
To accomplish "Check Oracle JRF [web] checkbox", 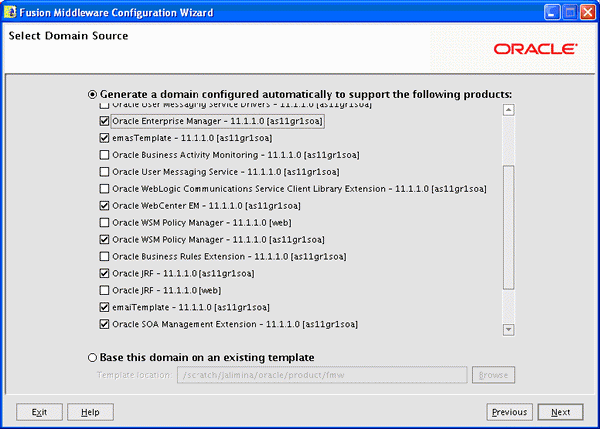I will point(104,290).
